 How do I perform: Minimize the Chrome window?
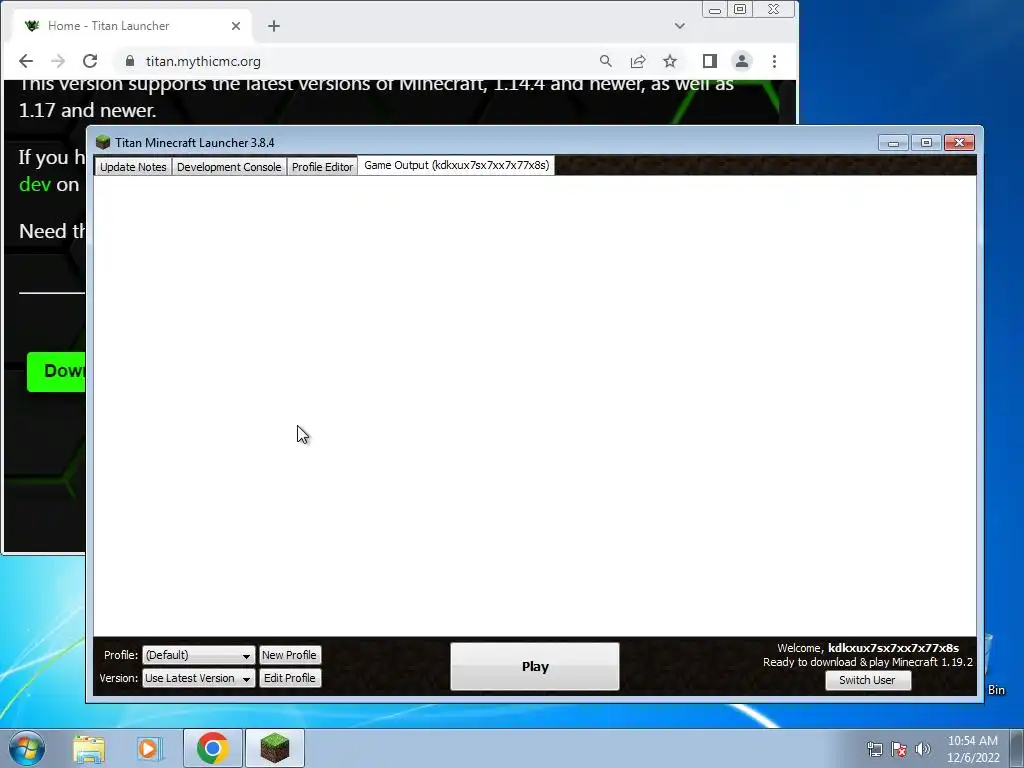[x=715, y=10]
